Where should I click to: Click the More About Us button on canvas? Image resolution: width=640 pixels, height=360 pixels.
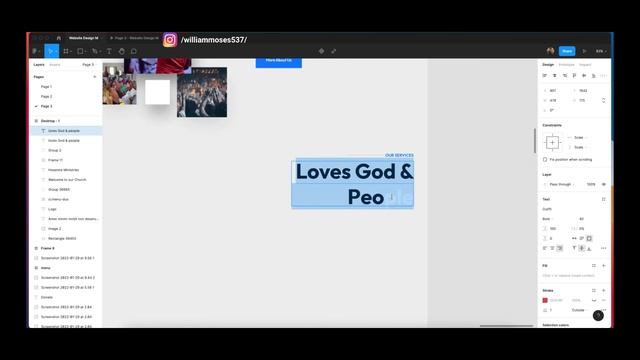[279, 62]
